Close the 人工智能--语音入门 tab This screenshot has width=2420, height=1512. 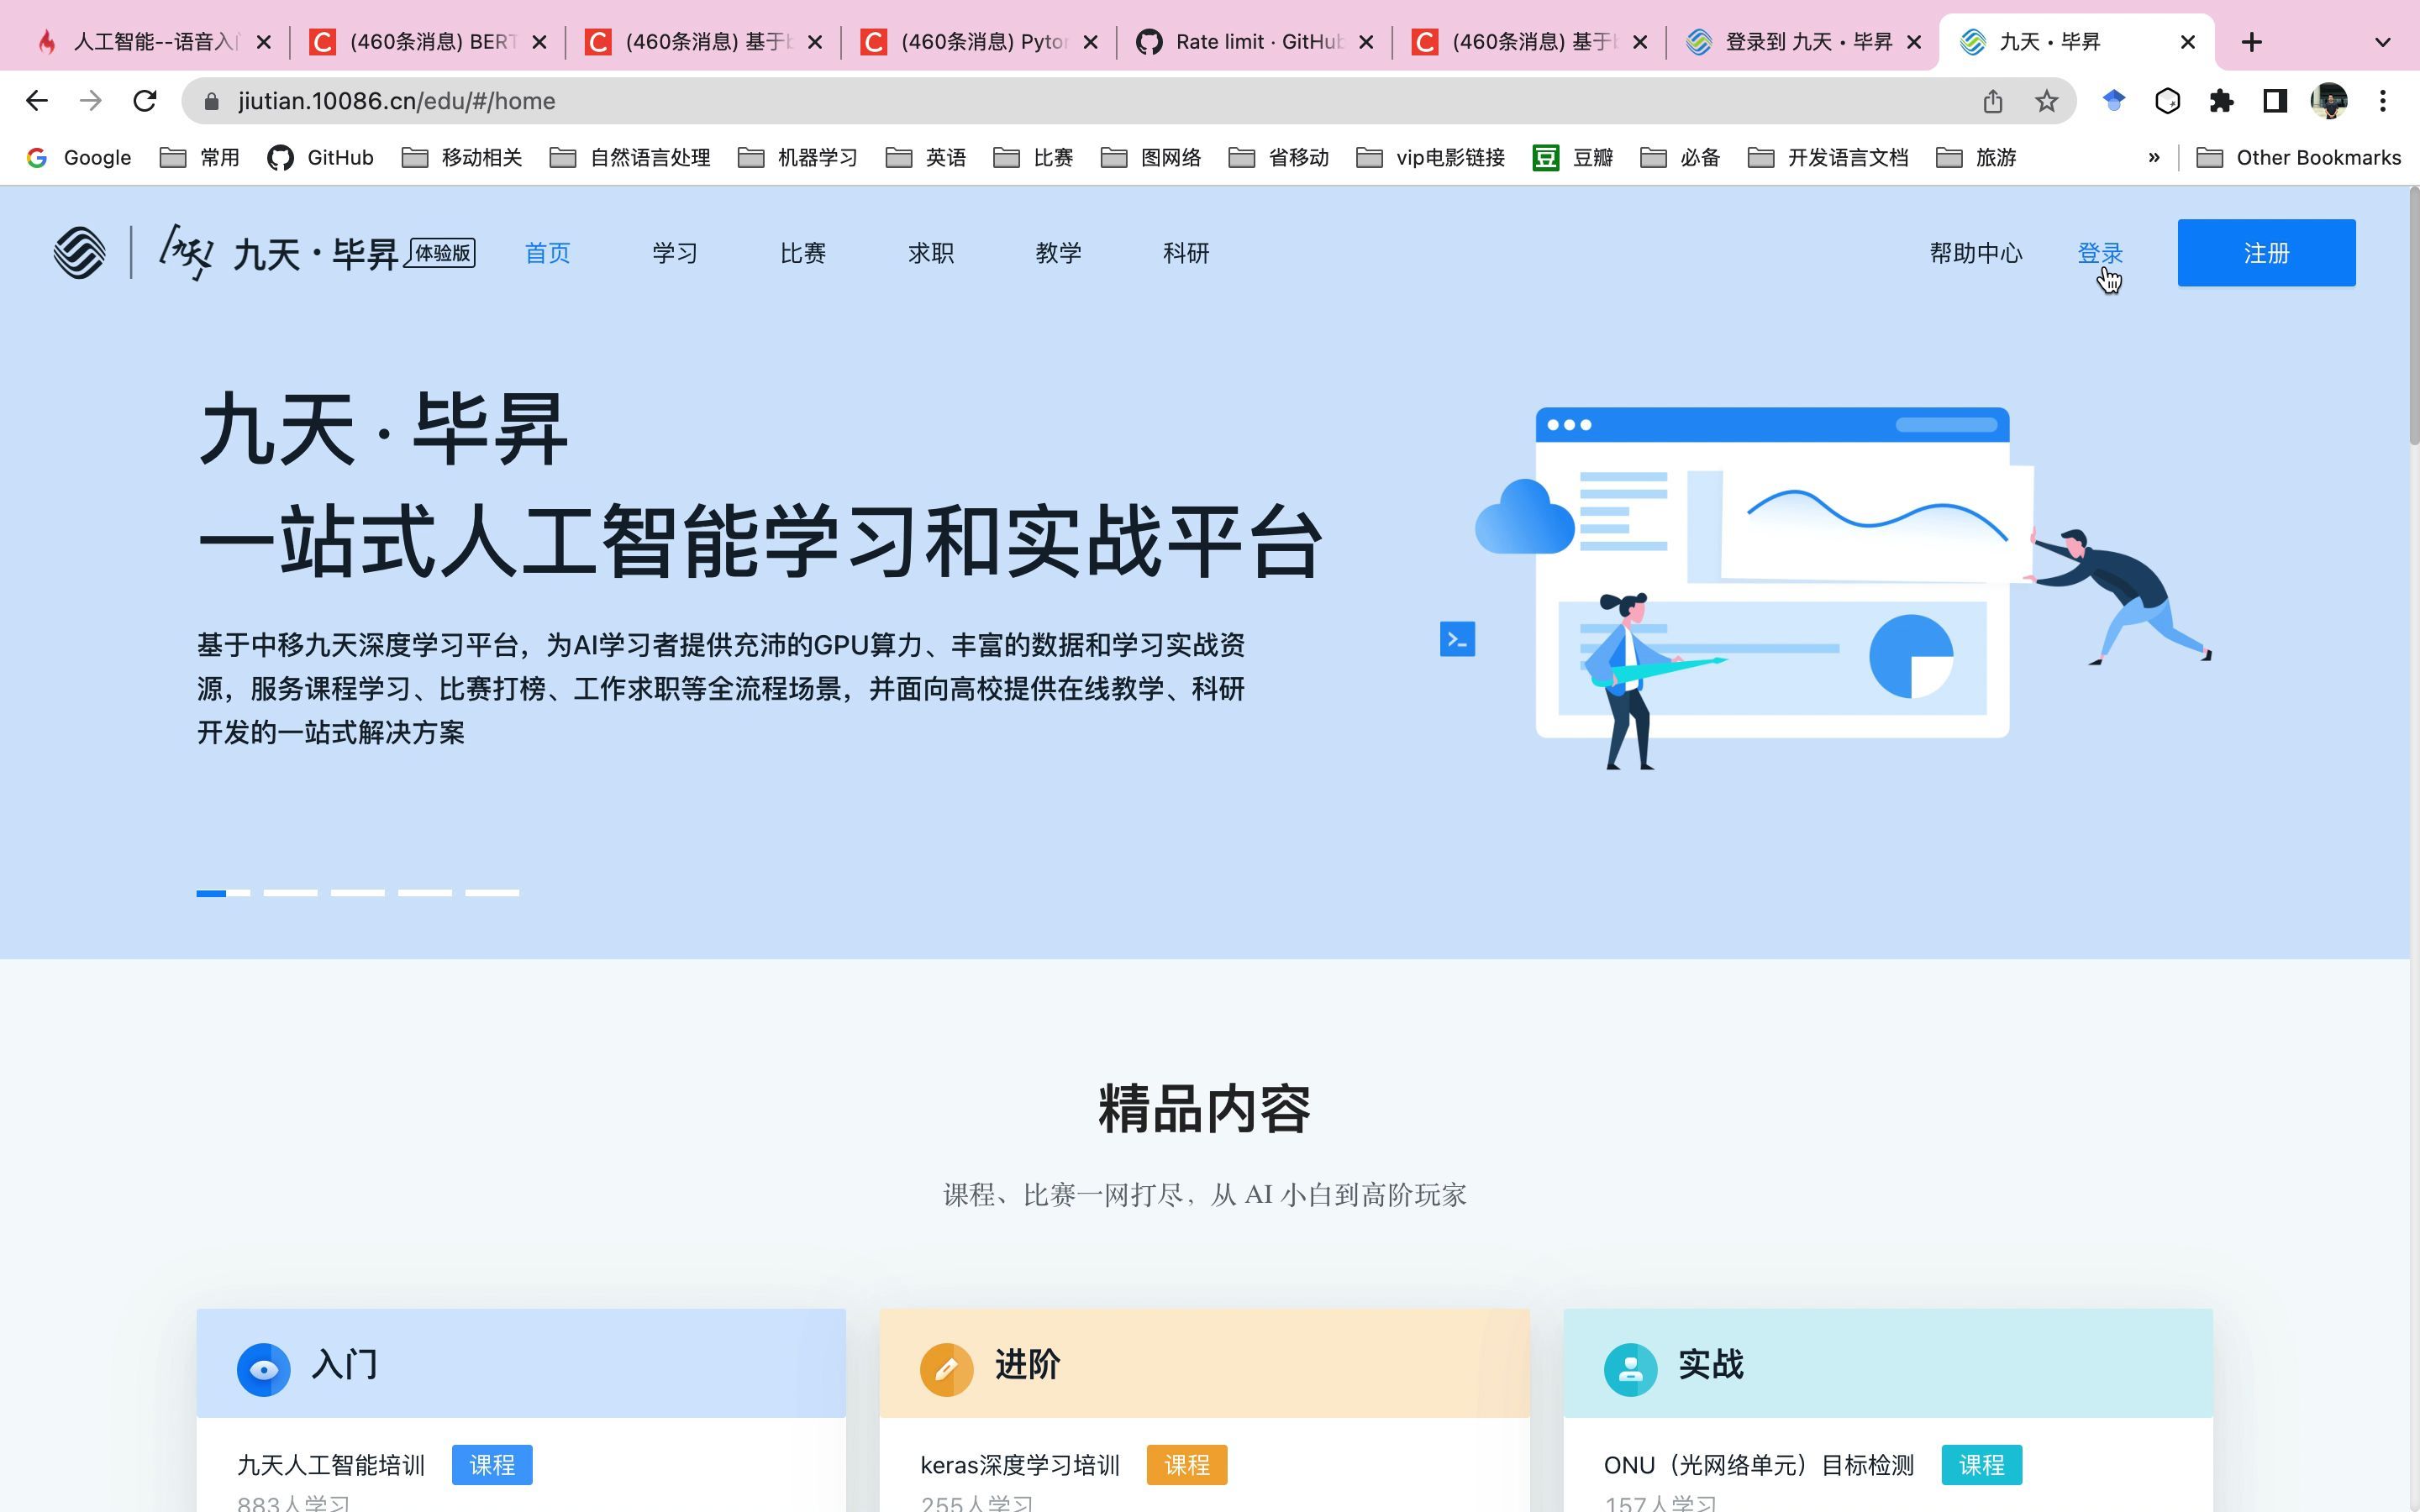coord(263,42)
